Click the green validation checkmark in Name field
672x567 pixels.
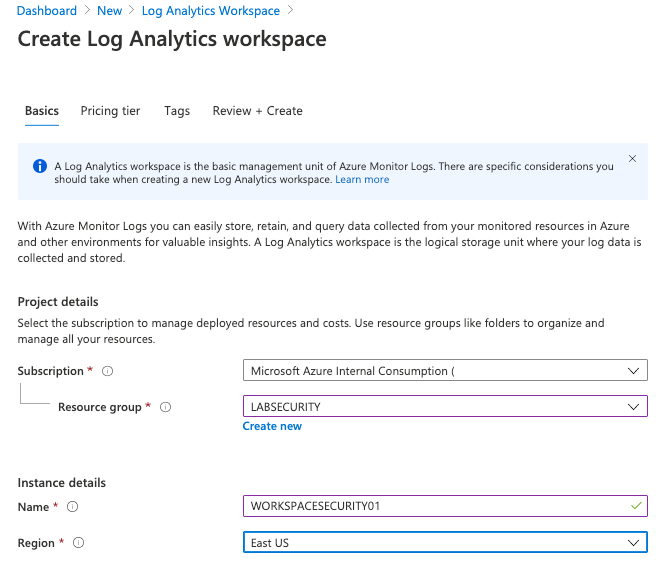(635, 507)
